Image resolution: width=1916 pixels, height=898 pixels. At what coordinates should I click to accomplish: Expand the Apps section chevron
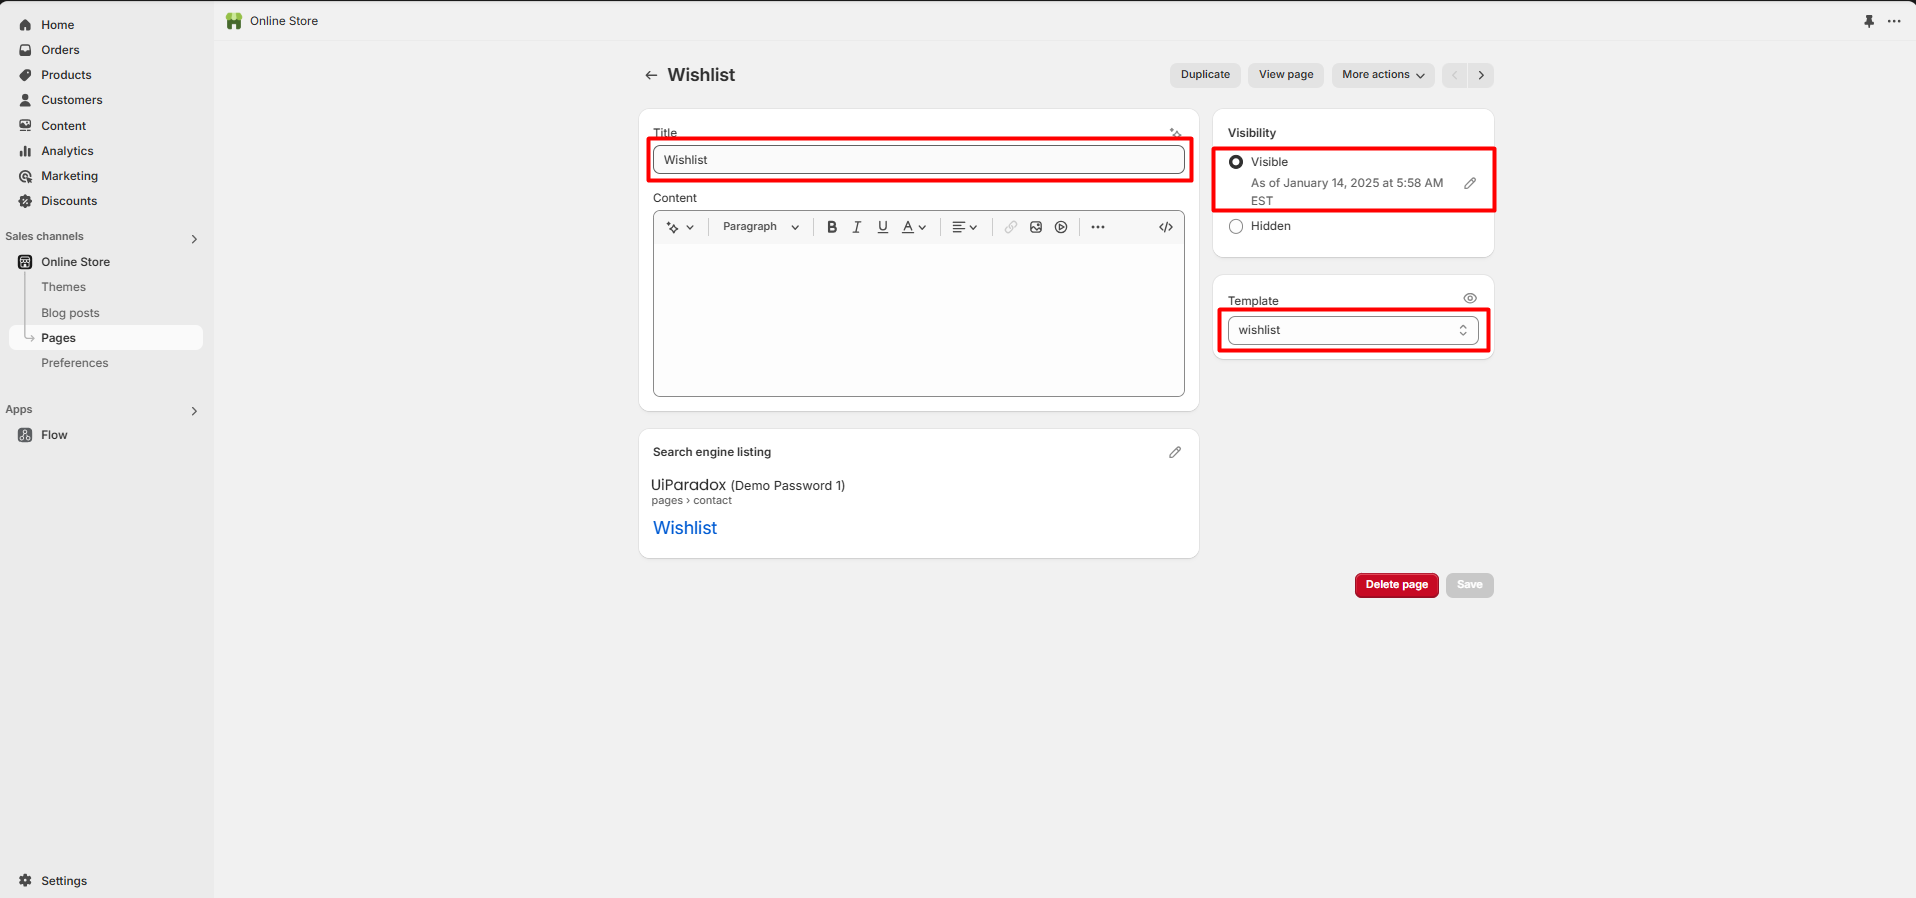tap(194, 411)
